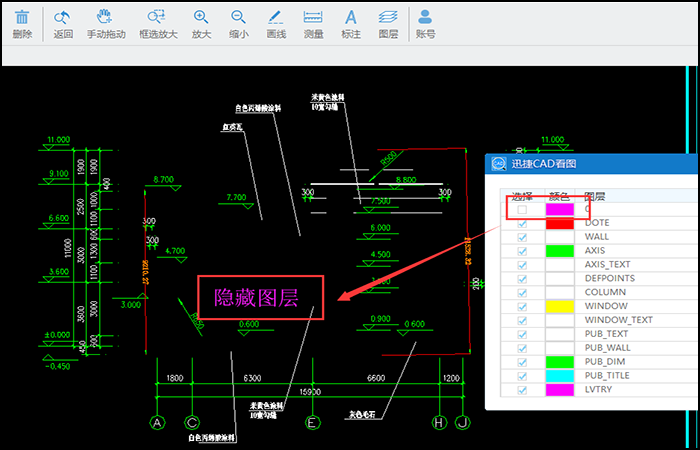Image resolution: width=700 pixels, height=450 pixels.
Task: Select the PUB_TITLE layer name
Action: 607,375
